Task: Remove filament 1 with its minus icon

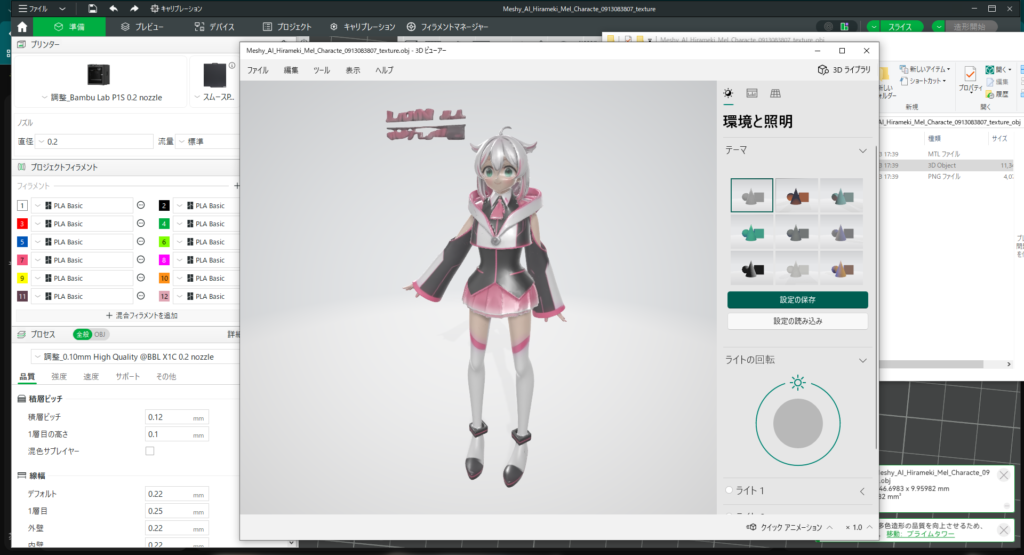Action: tap(140, 205)
